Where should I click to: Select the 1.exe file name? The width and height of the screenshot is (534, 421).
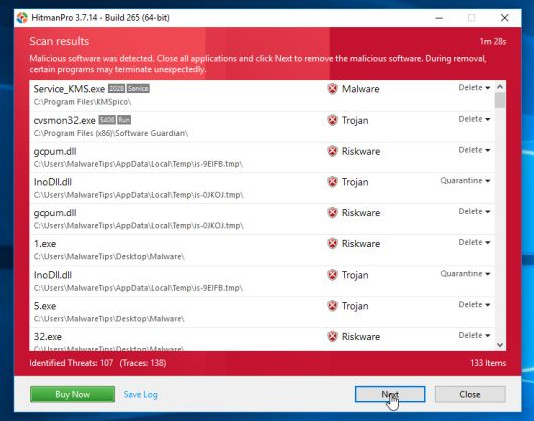45,244
